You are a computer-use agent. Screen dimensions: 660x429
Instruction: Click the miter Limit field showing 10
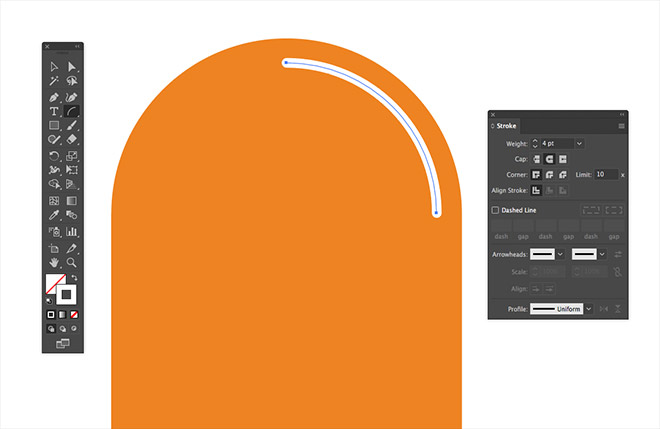606,174
